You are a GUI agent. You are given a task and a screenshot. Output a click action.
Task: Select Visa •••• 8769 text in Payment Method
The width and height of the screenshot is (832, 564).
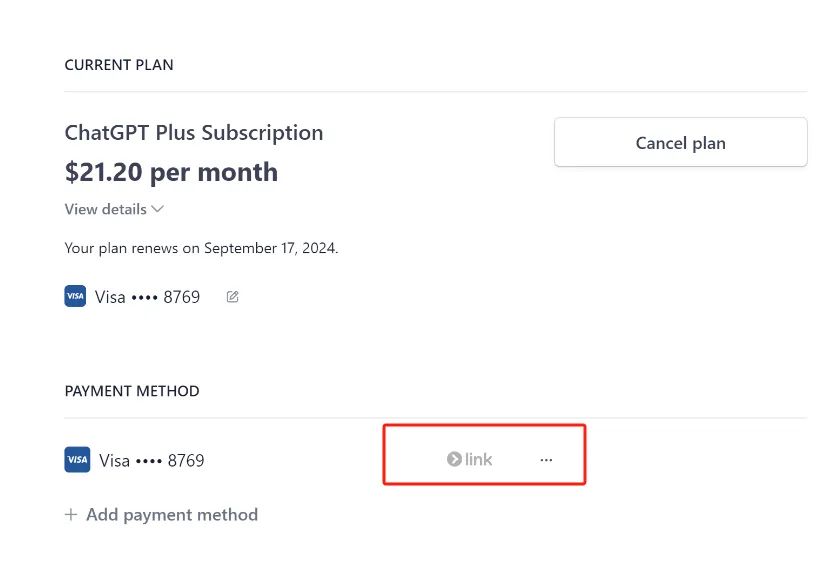coord(151,461)
